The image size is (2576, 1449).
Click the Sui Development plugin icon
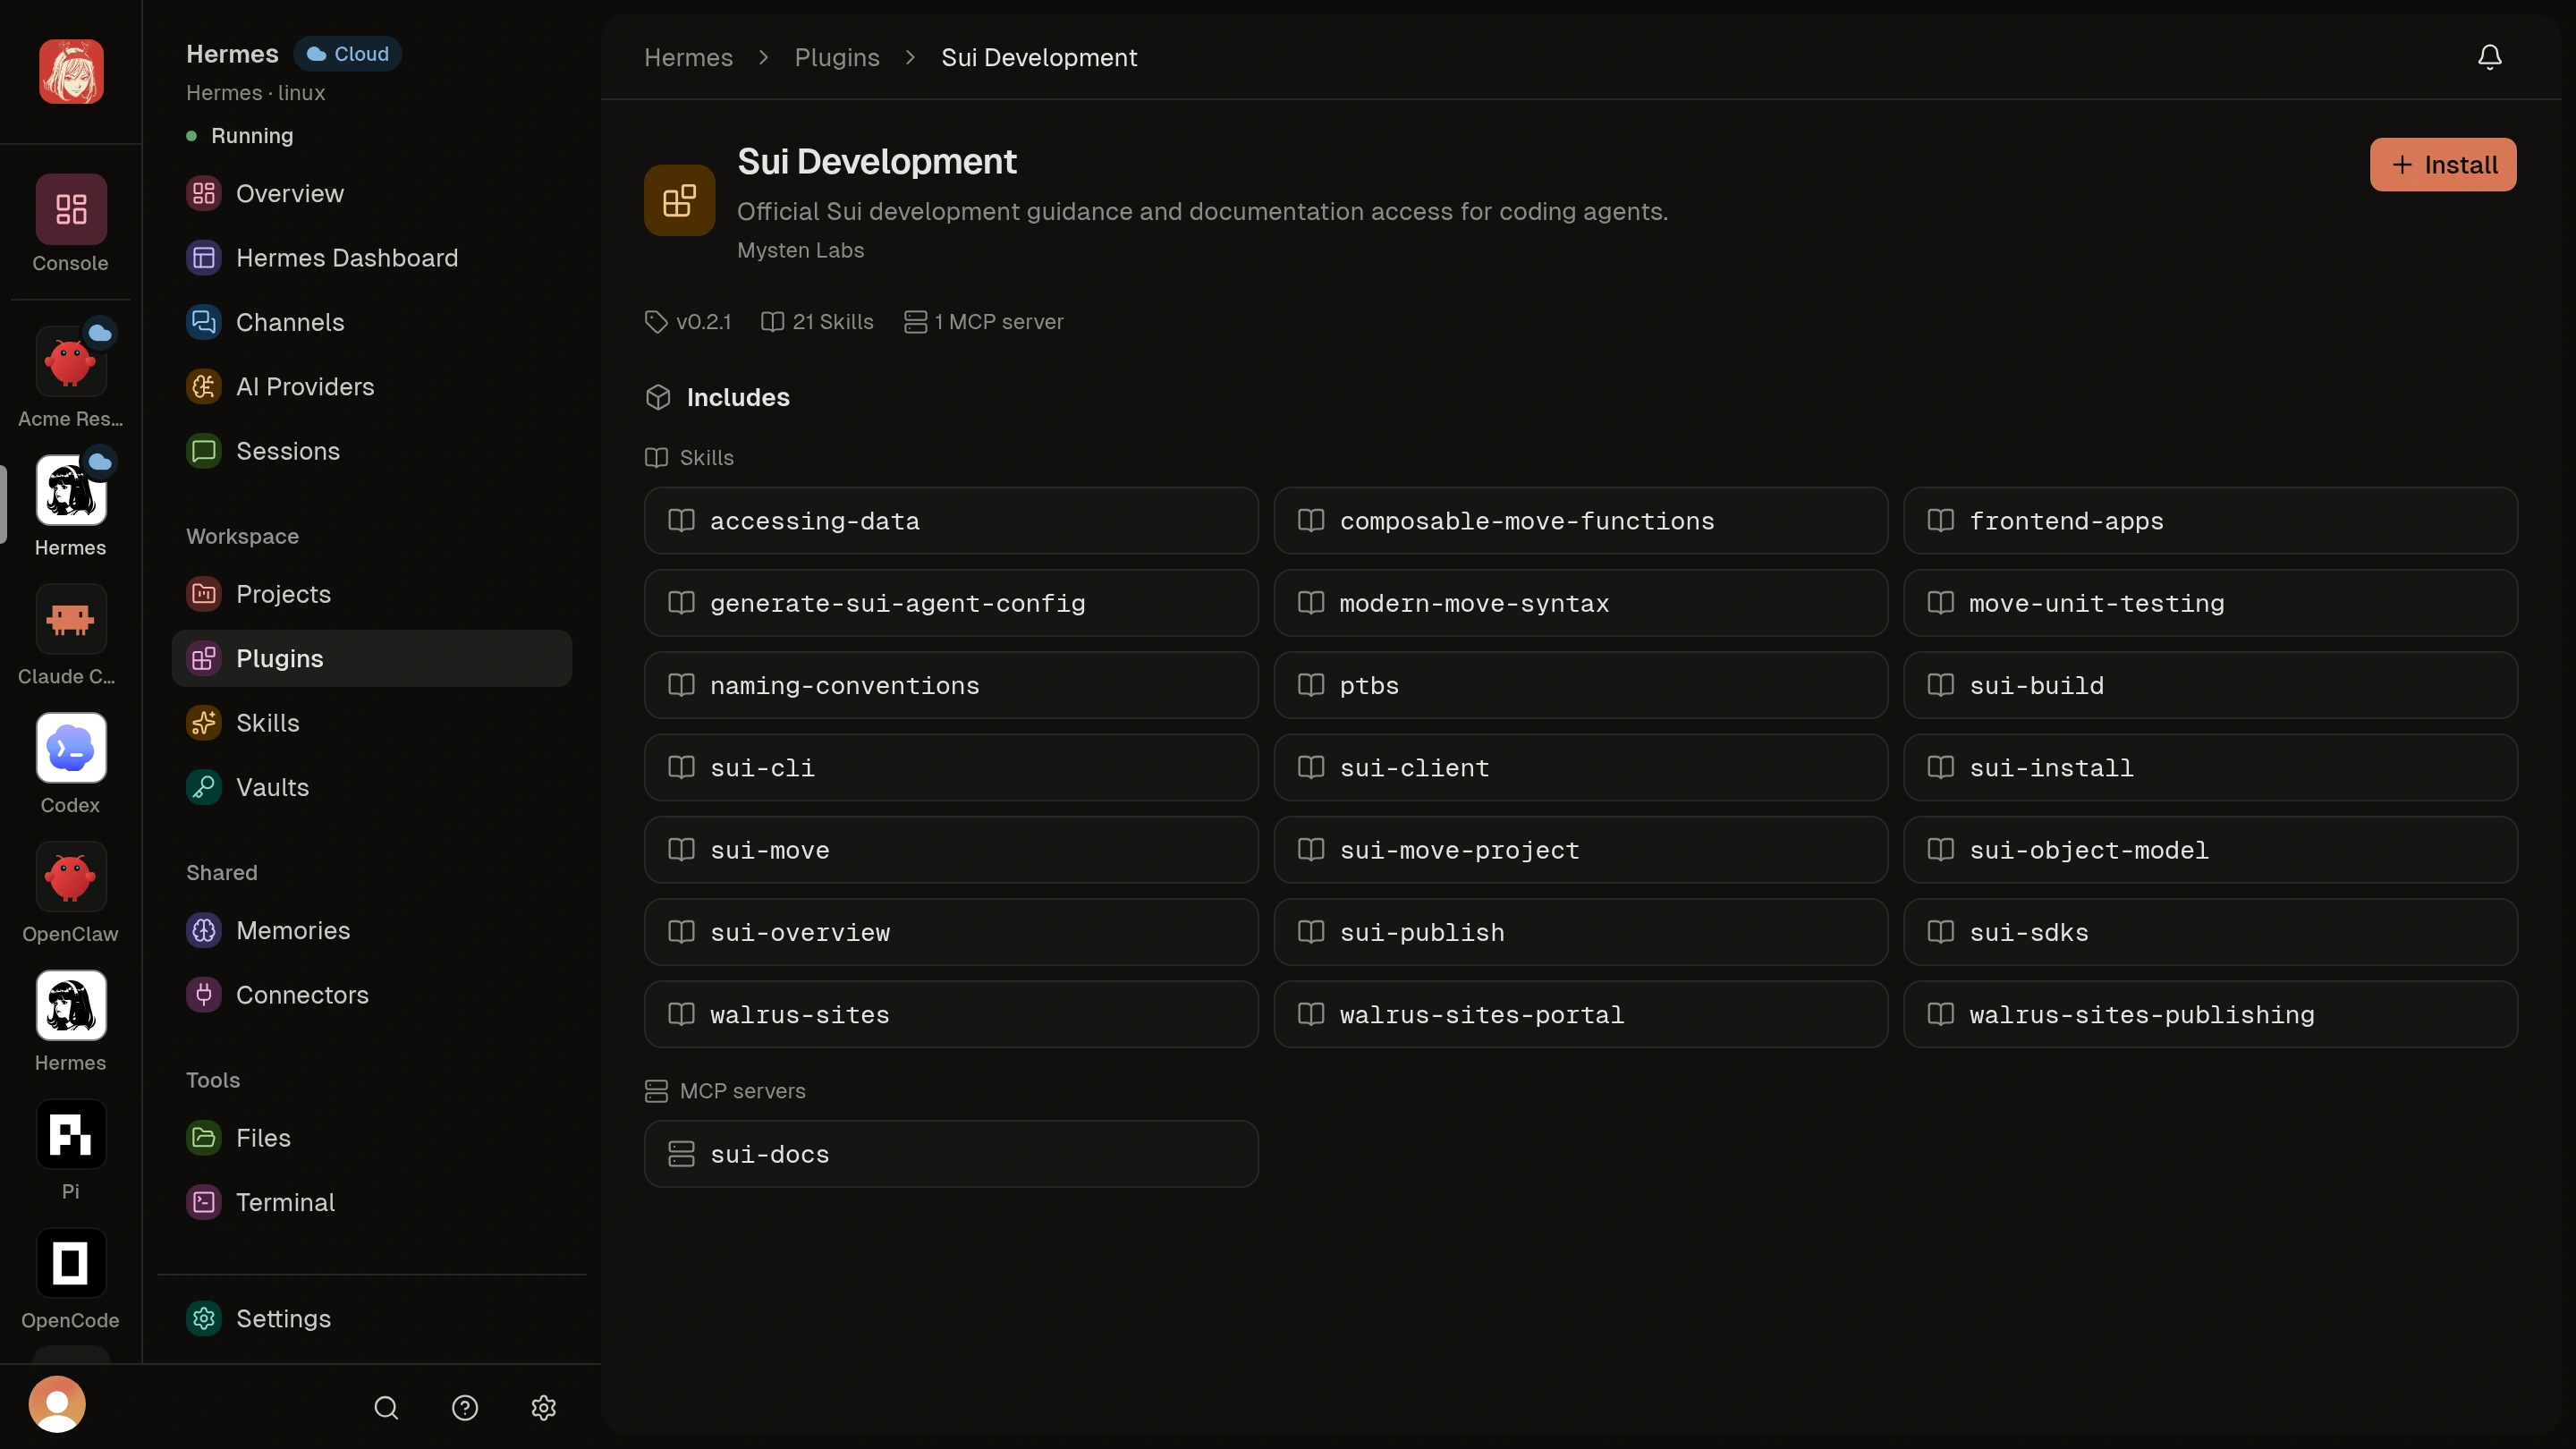pos(679,200)
